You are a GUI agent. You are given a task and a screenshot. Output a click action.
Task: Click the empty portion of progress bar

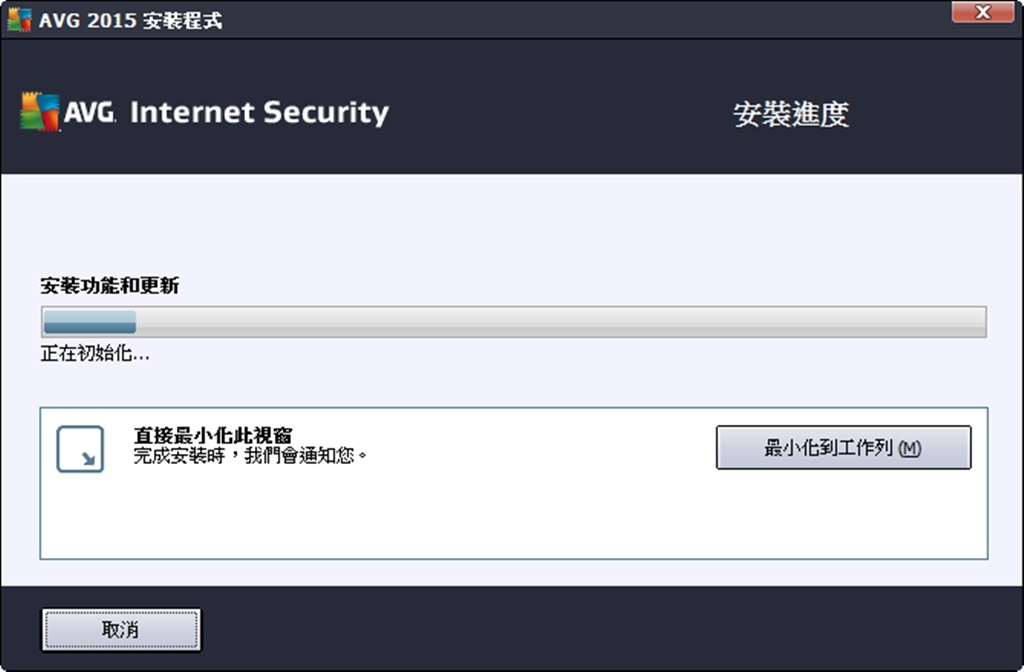pyautogui.click(x=560, y=322)
